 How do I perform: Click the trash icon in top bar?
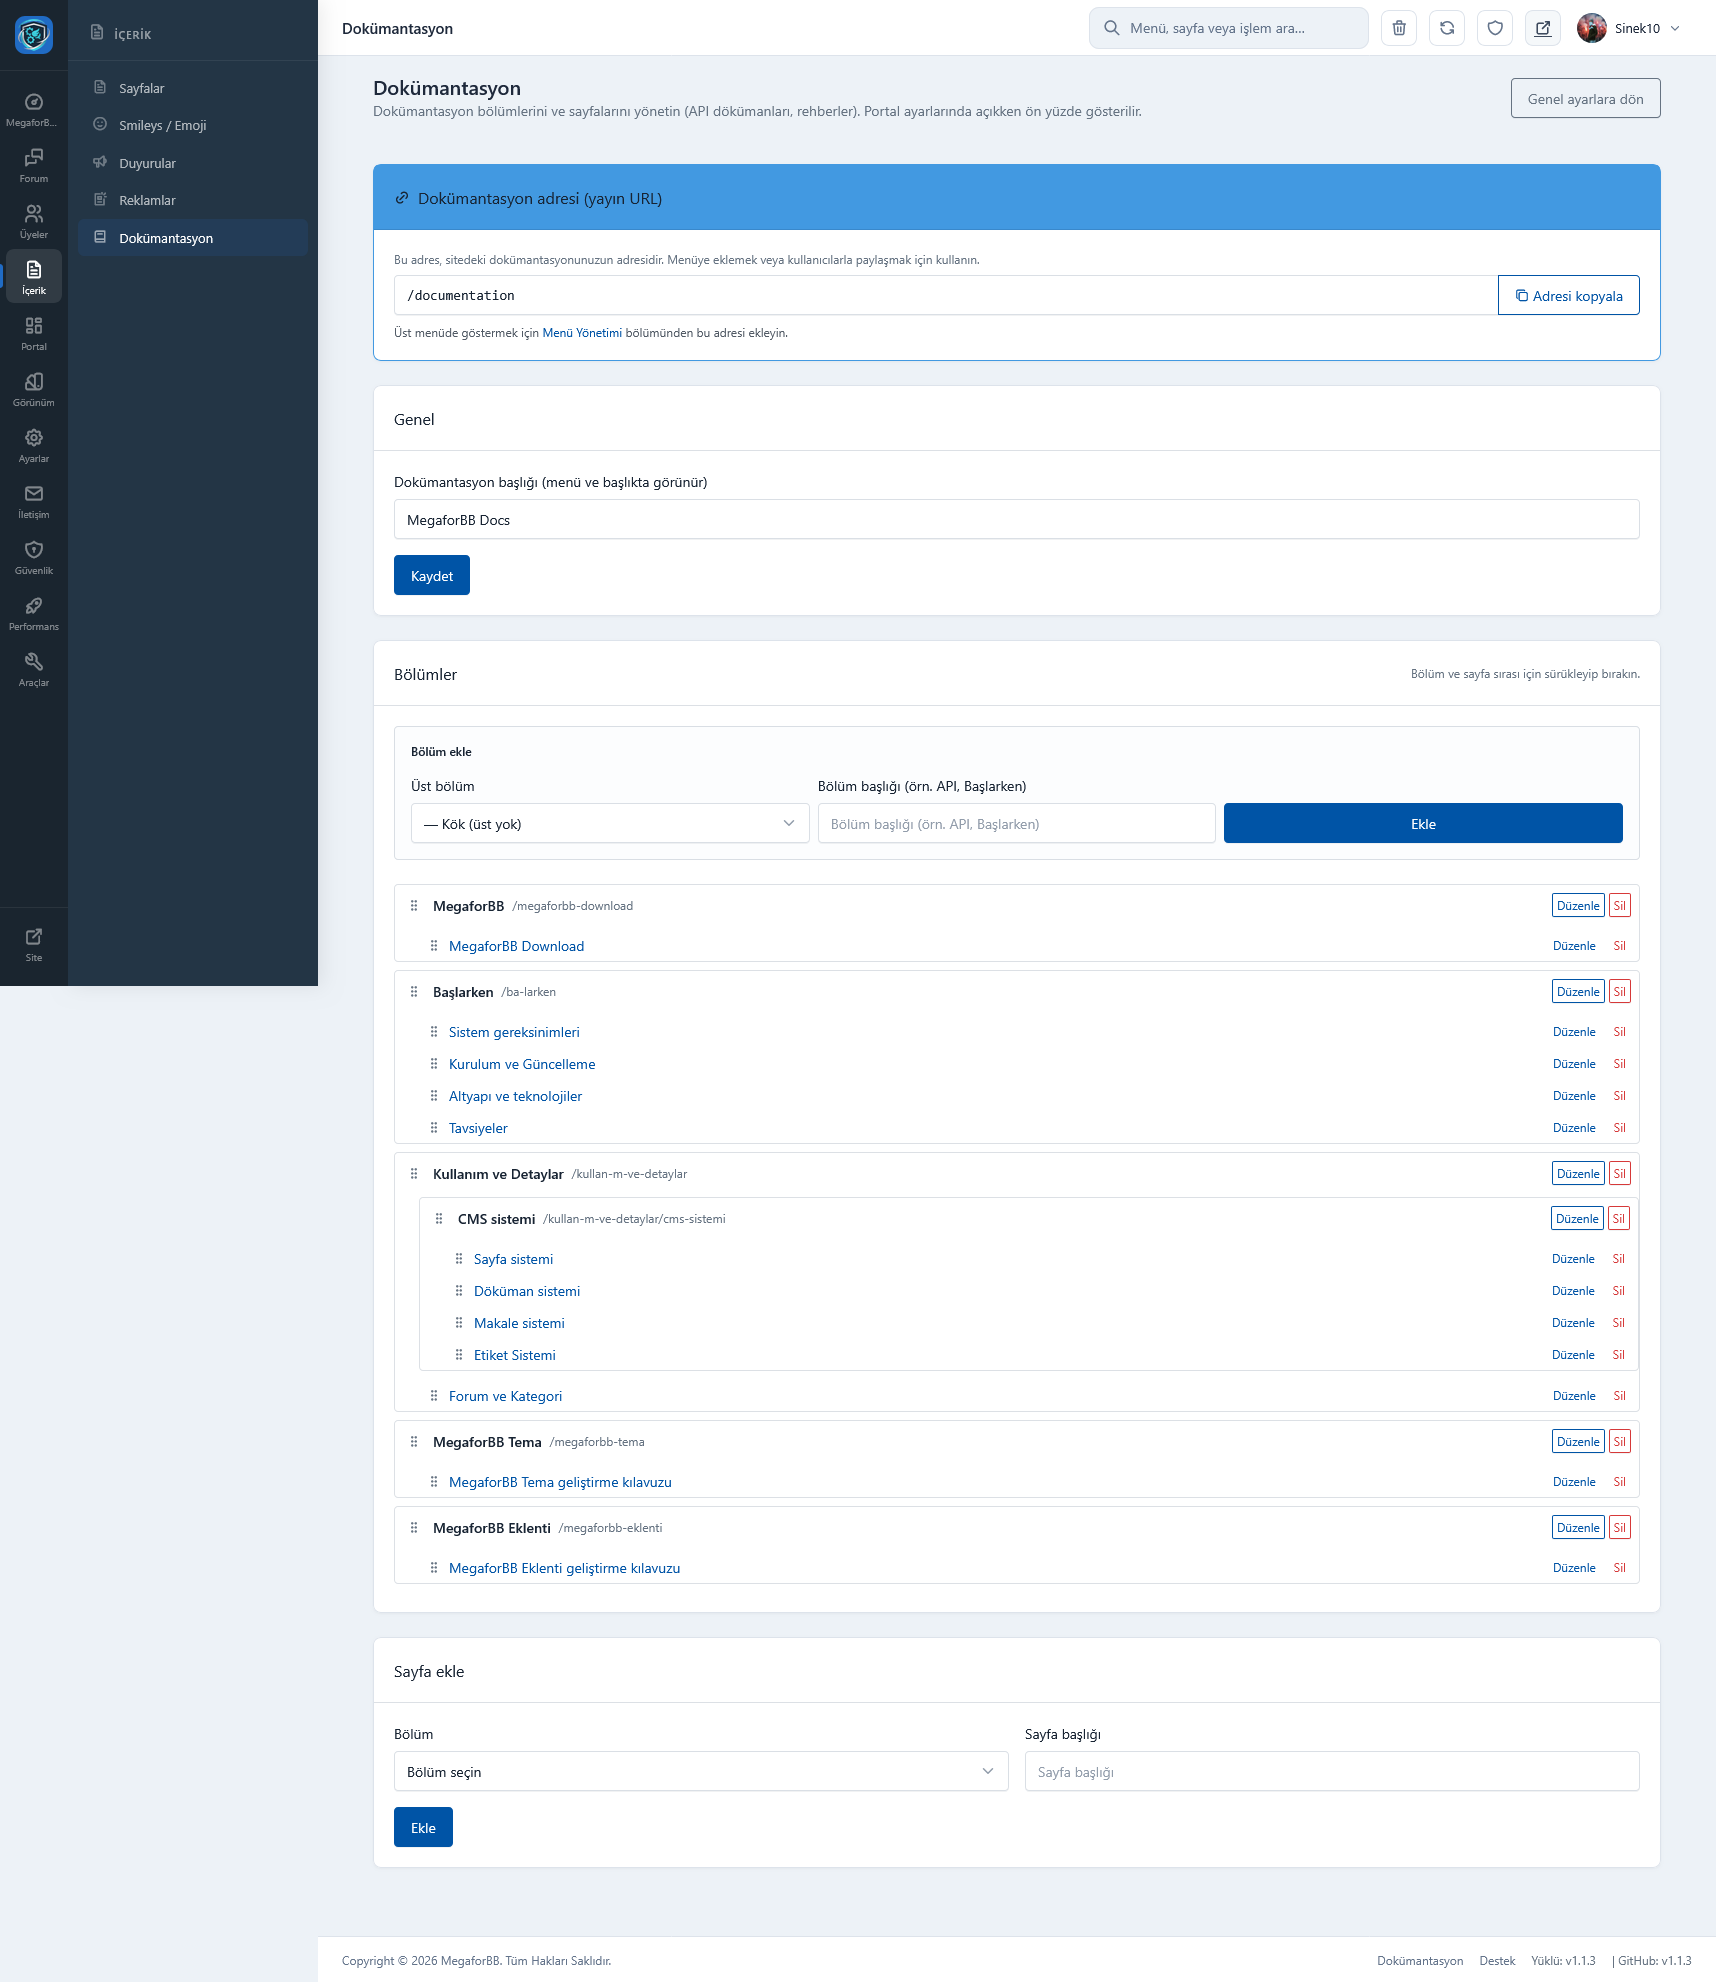[1399, 28]
